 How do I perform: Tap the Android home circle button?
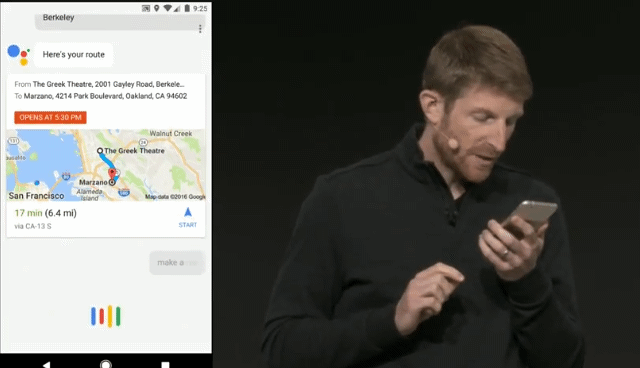coord(106,364)
